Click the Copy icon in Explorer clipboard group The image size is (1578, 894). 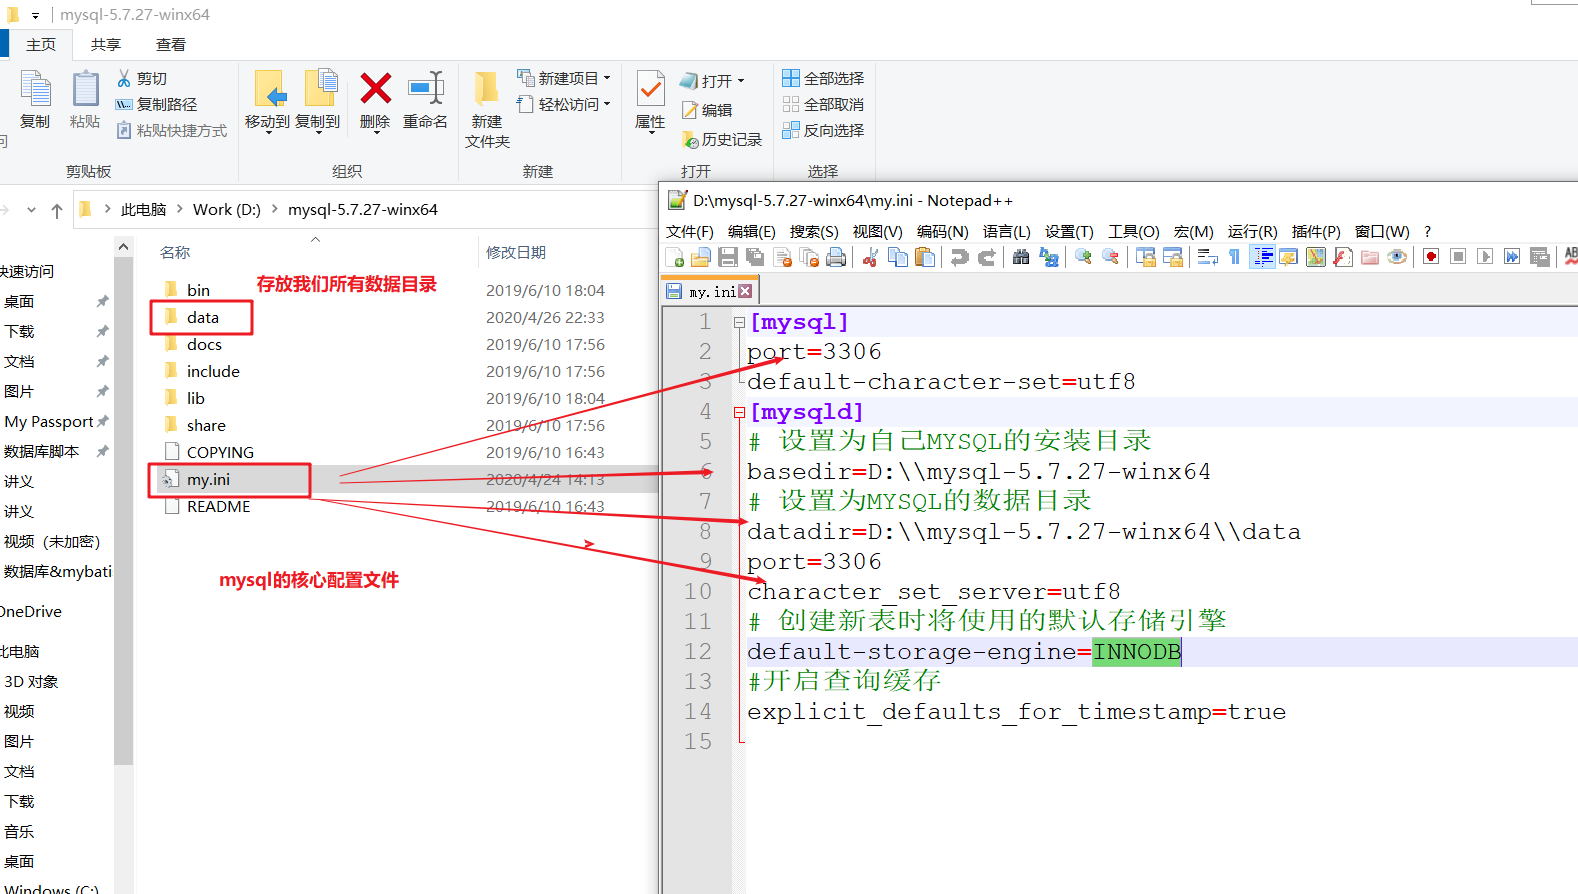(x=35, y=89)
